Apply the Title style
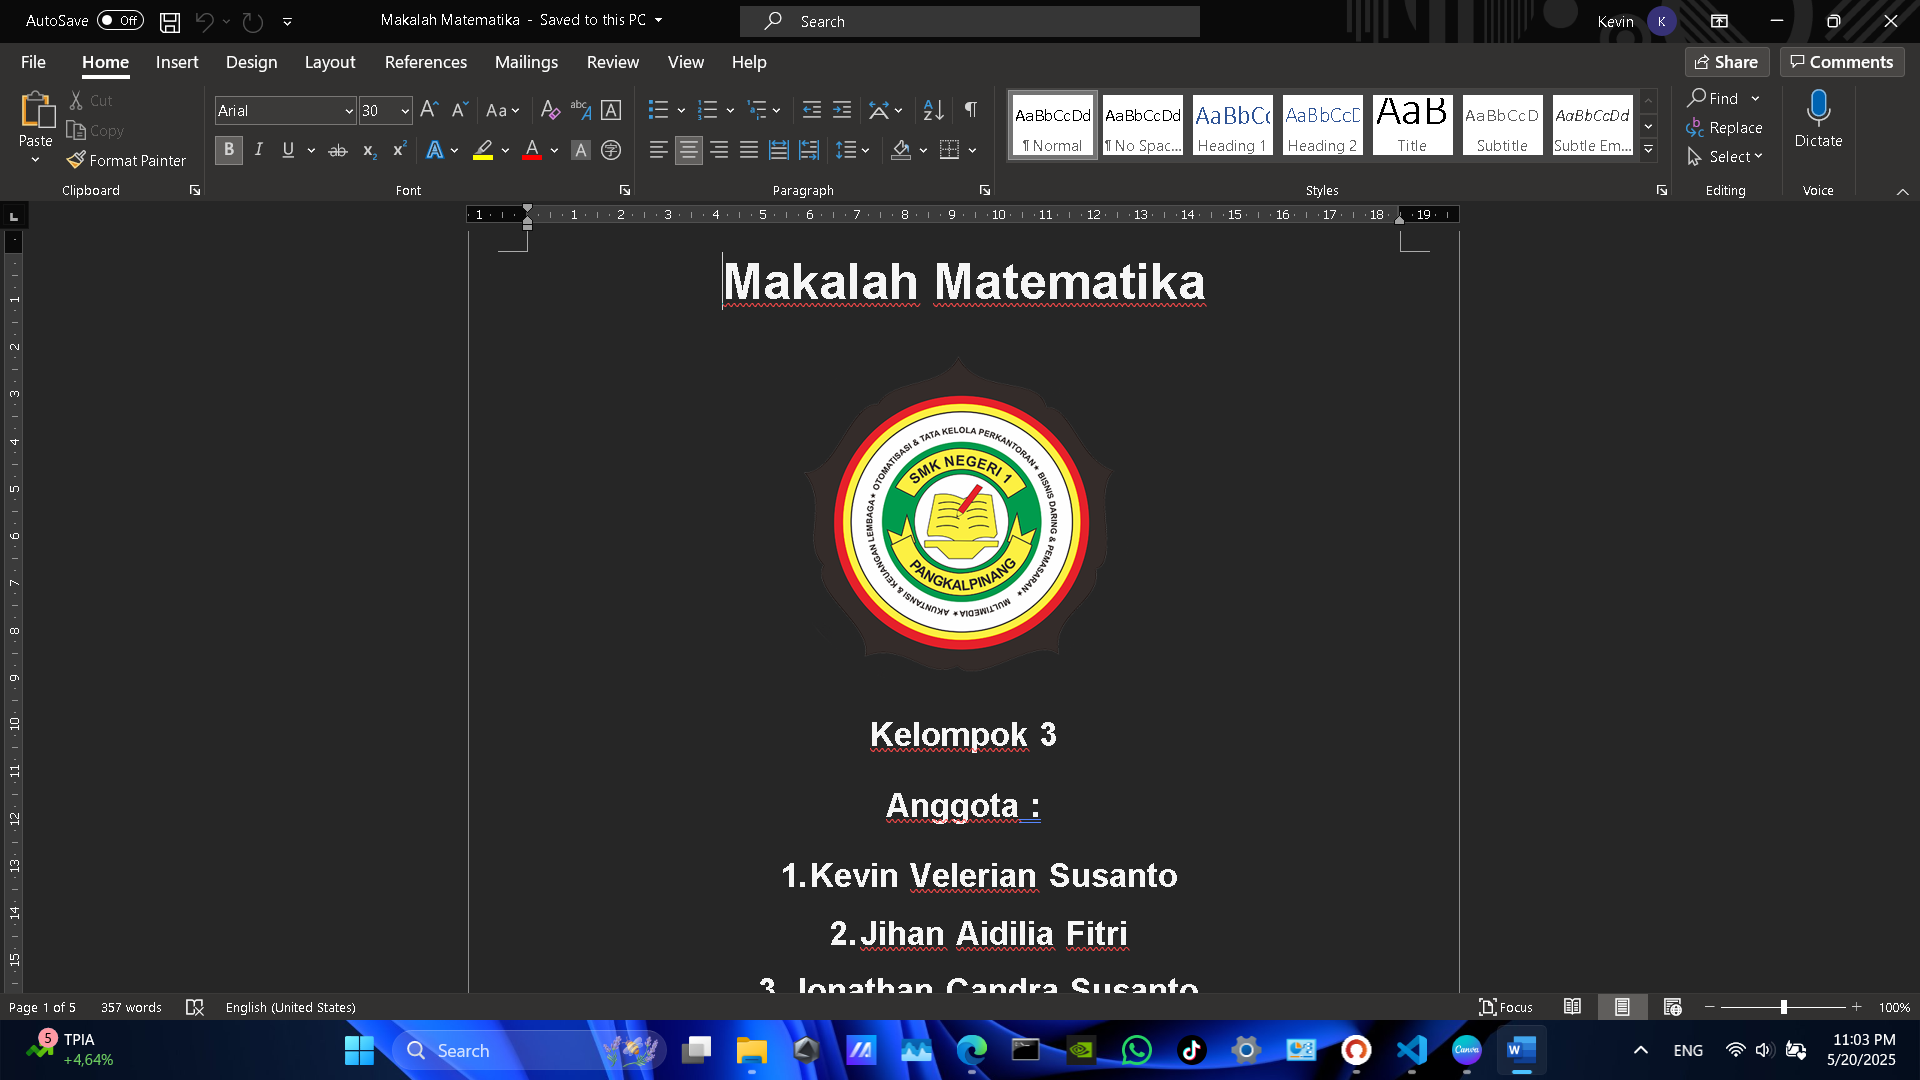This screenshot has height=1080, width=1920. (1412, 125)
